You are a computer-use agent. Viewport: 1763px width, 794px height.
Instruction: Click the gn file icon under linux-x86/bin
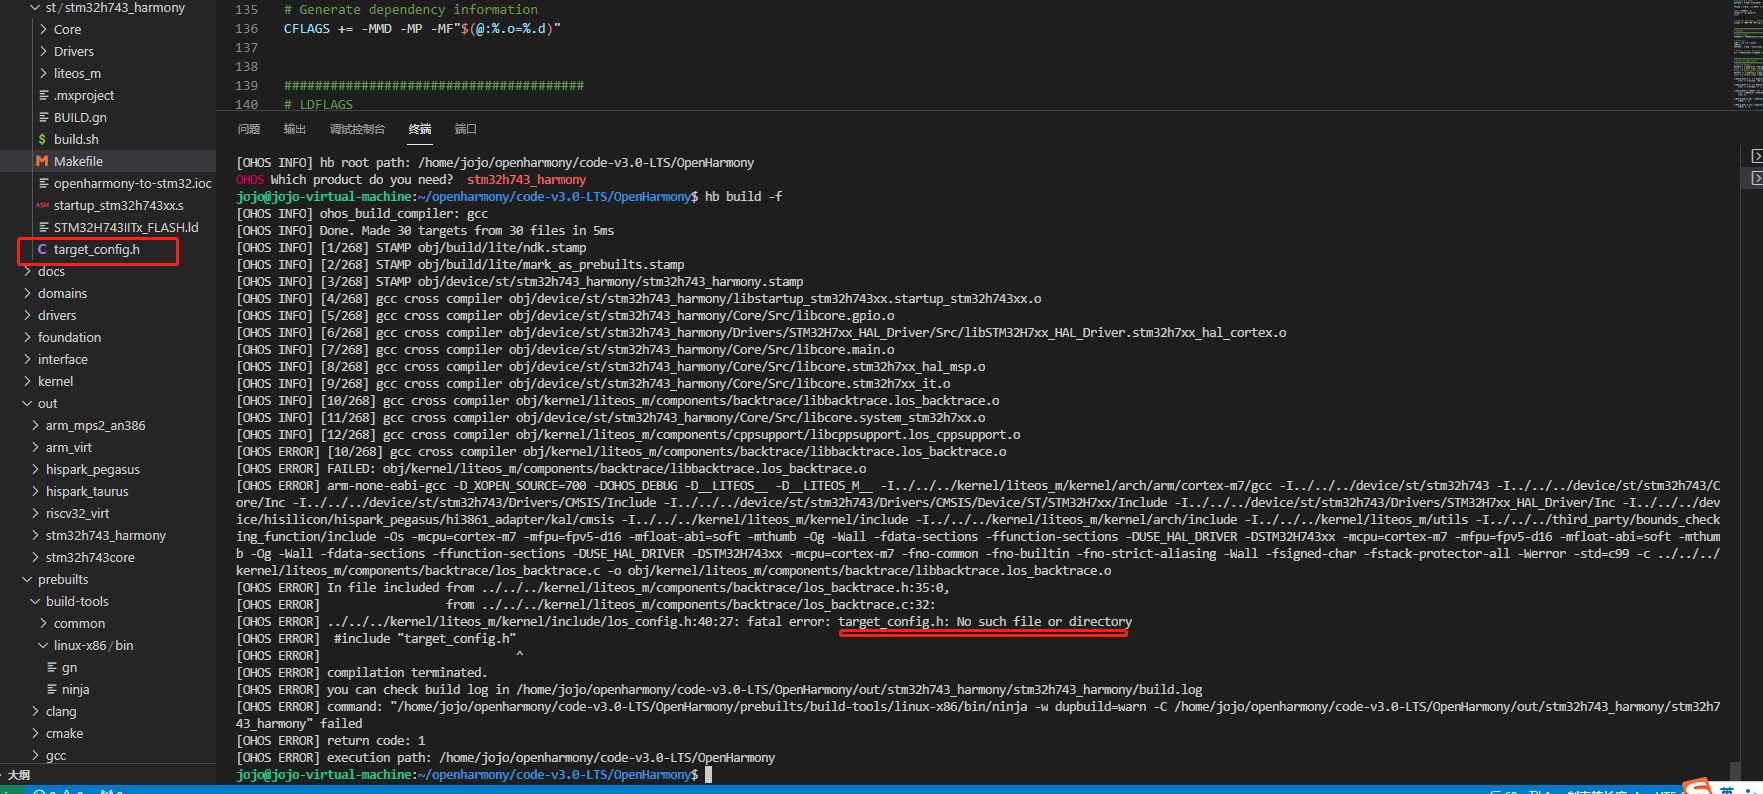[x=52, y=667]
